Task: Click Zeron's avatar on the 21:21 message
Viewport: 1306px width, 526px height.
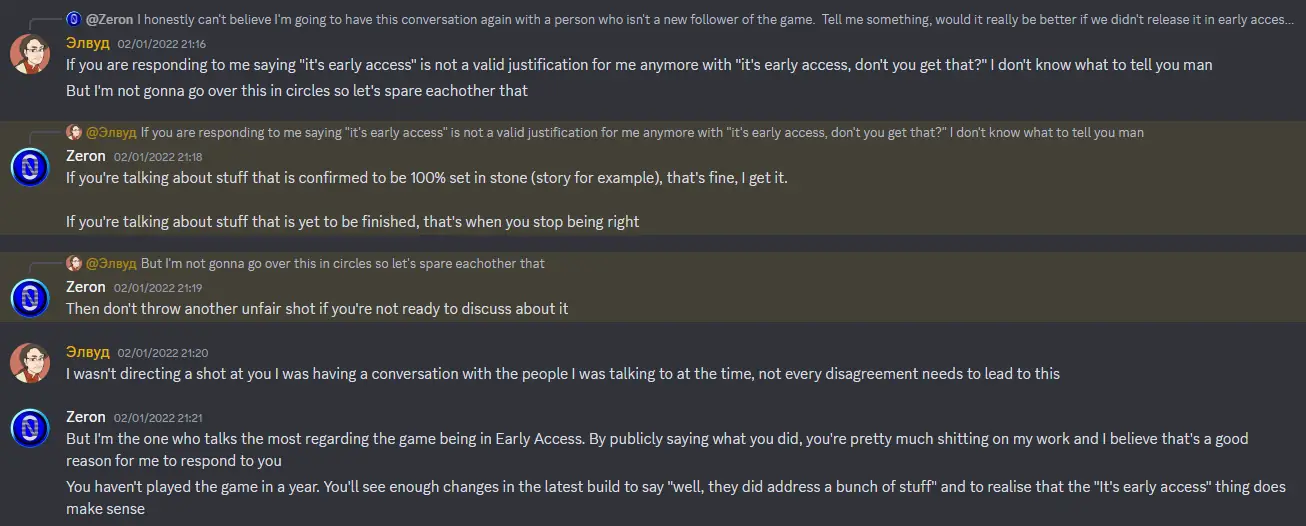Action: click(30, 427)
